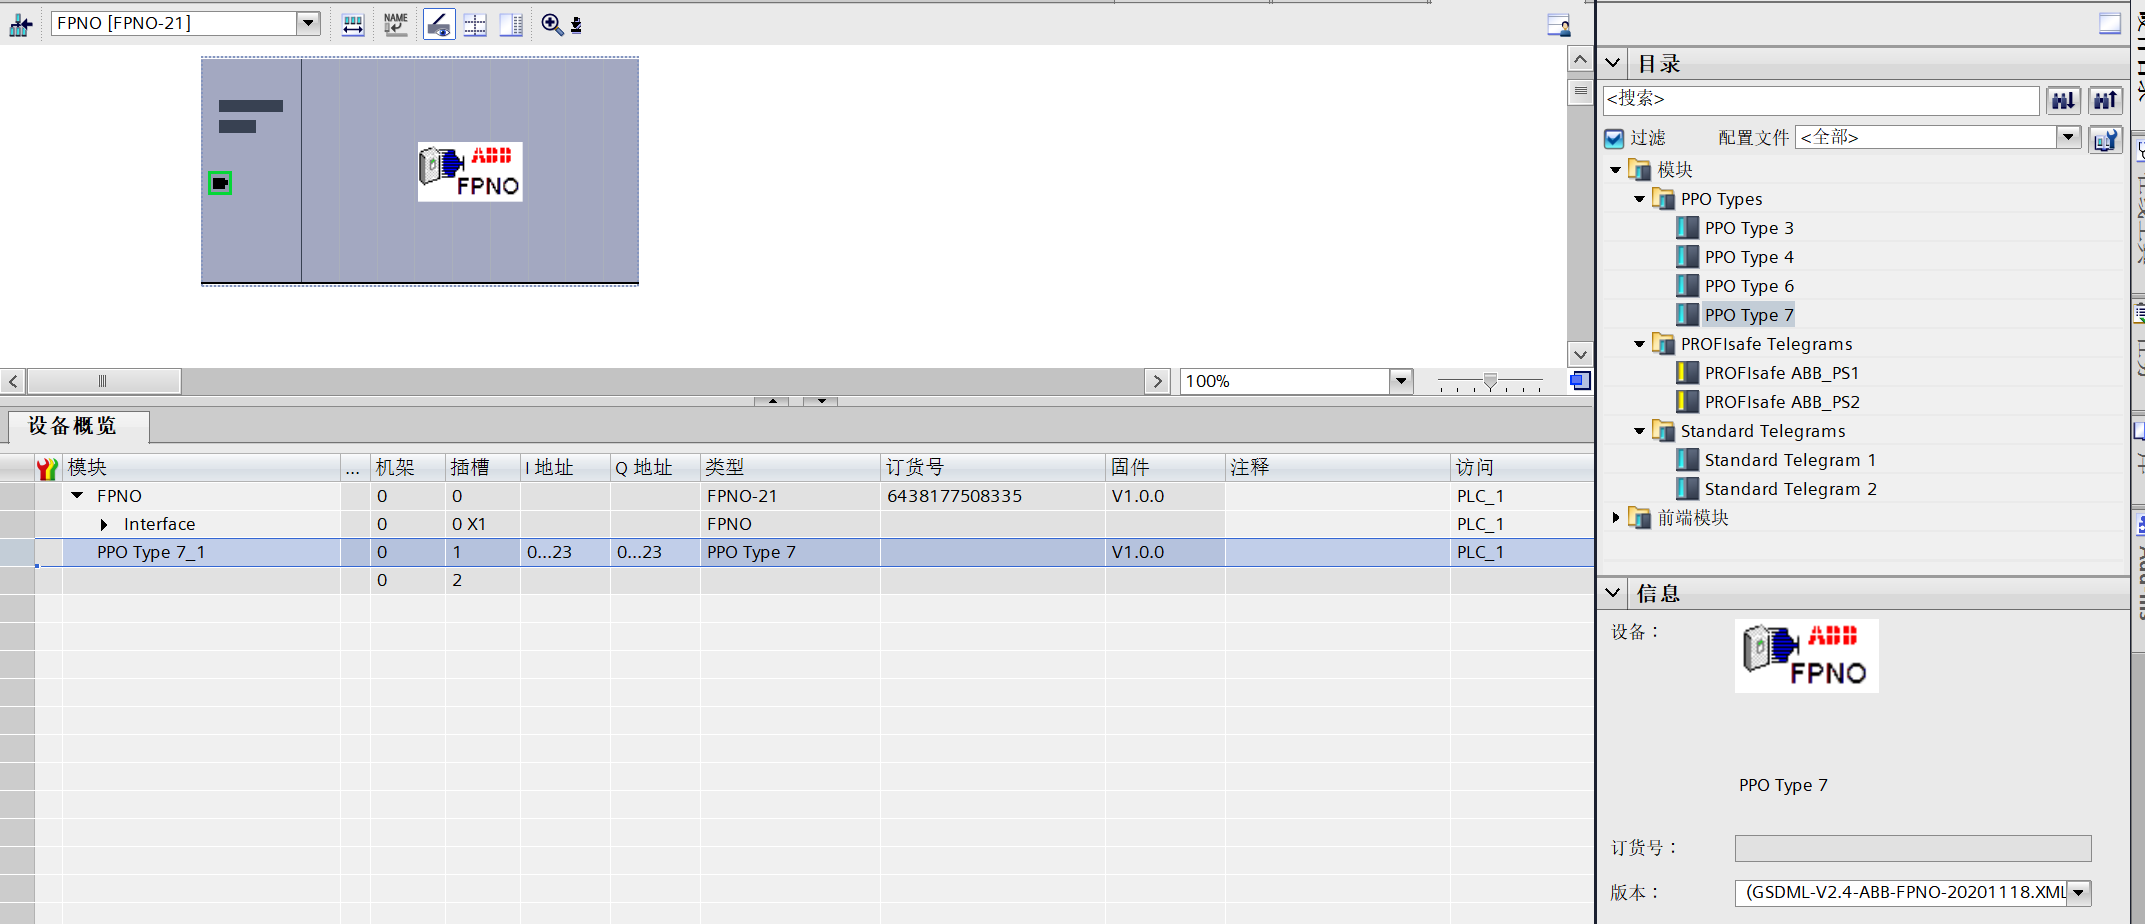2145x924 pixels.
Task: Collapse the PPO Types folder arrow
Action: (1639, 199)
